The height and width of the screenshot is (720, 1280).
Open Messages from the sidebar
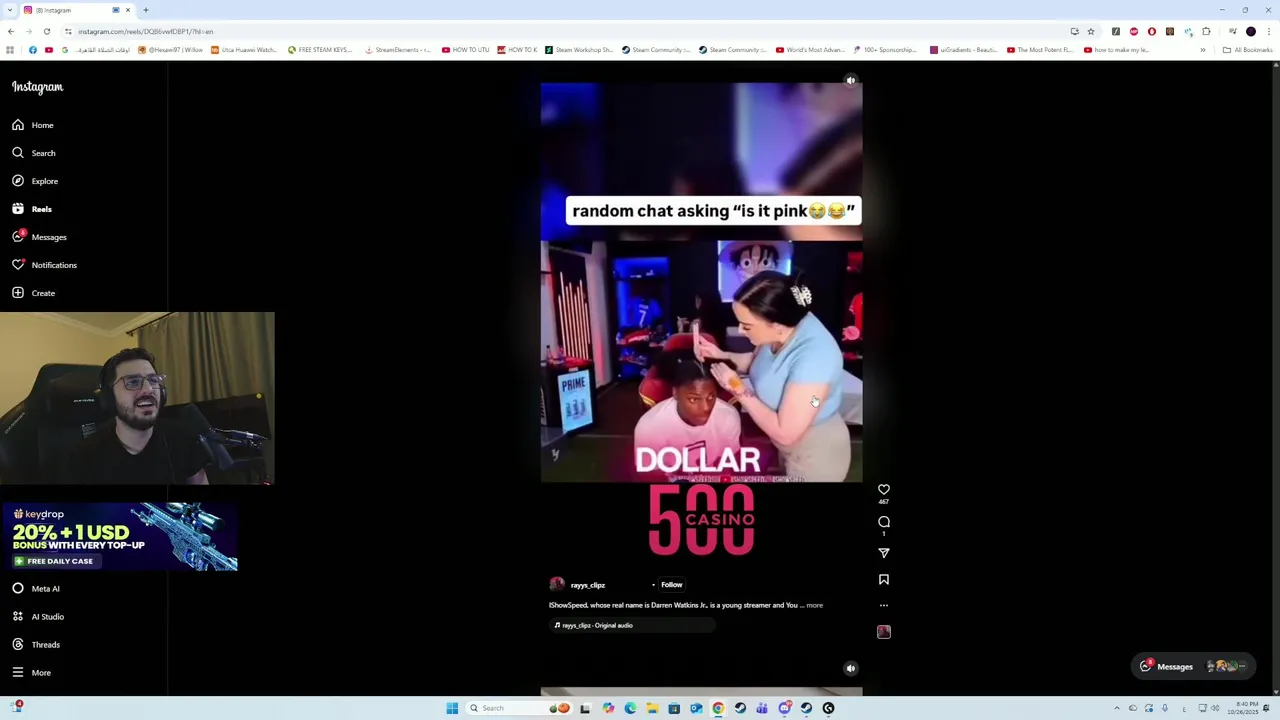click(x=40, y=237)
